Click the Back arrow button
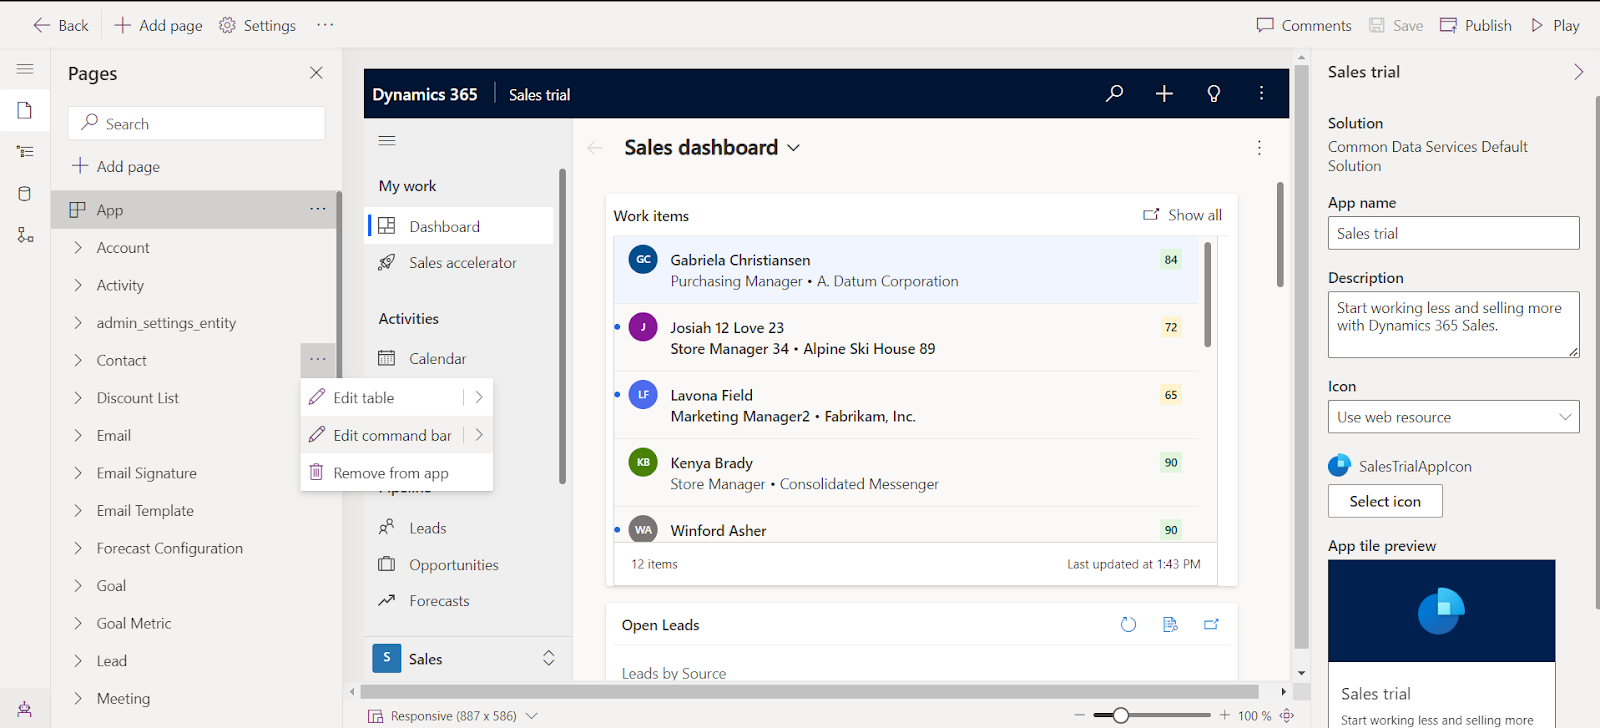Viewport: 1600px width, 728px height. [60, 25]
